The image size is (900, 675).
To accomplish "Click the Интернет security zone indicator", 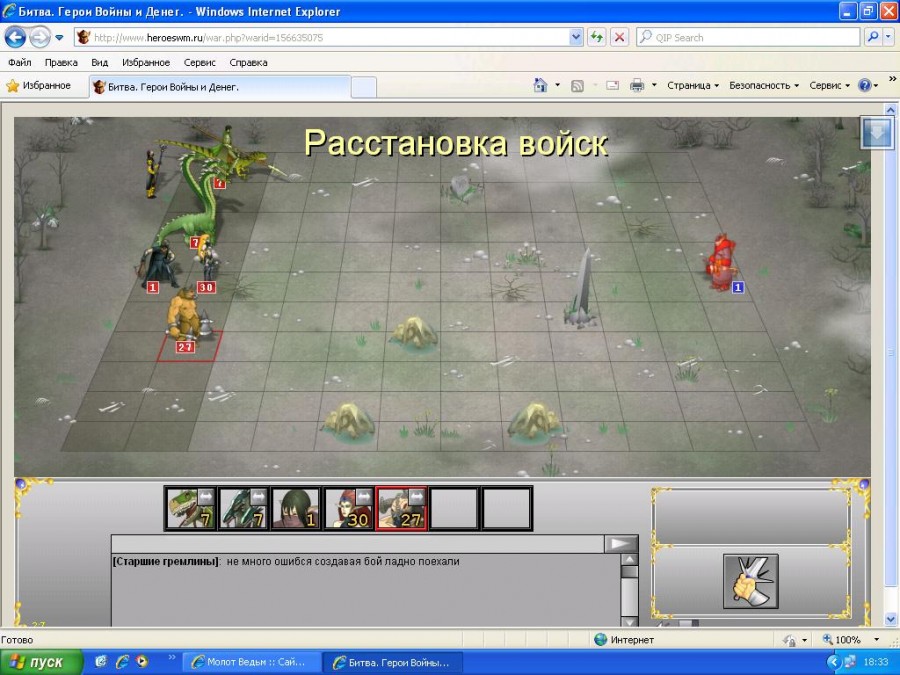I will 624,639.
